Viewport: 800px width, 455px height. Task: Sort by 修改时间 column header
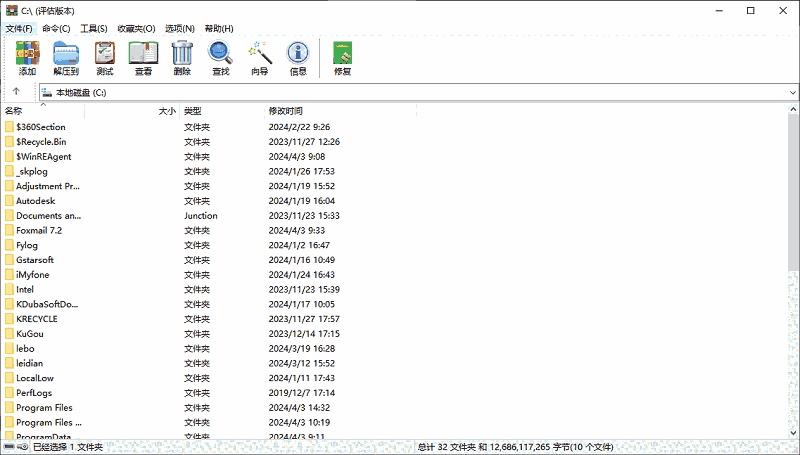point(340,111)
